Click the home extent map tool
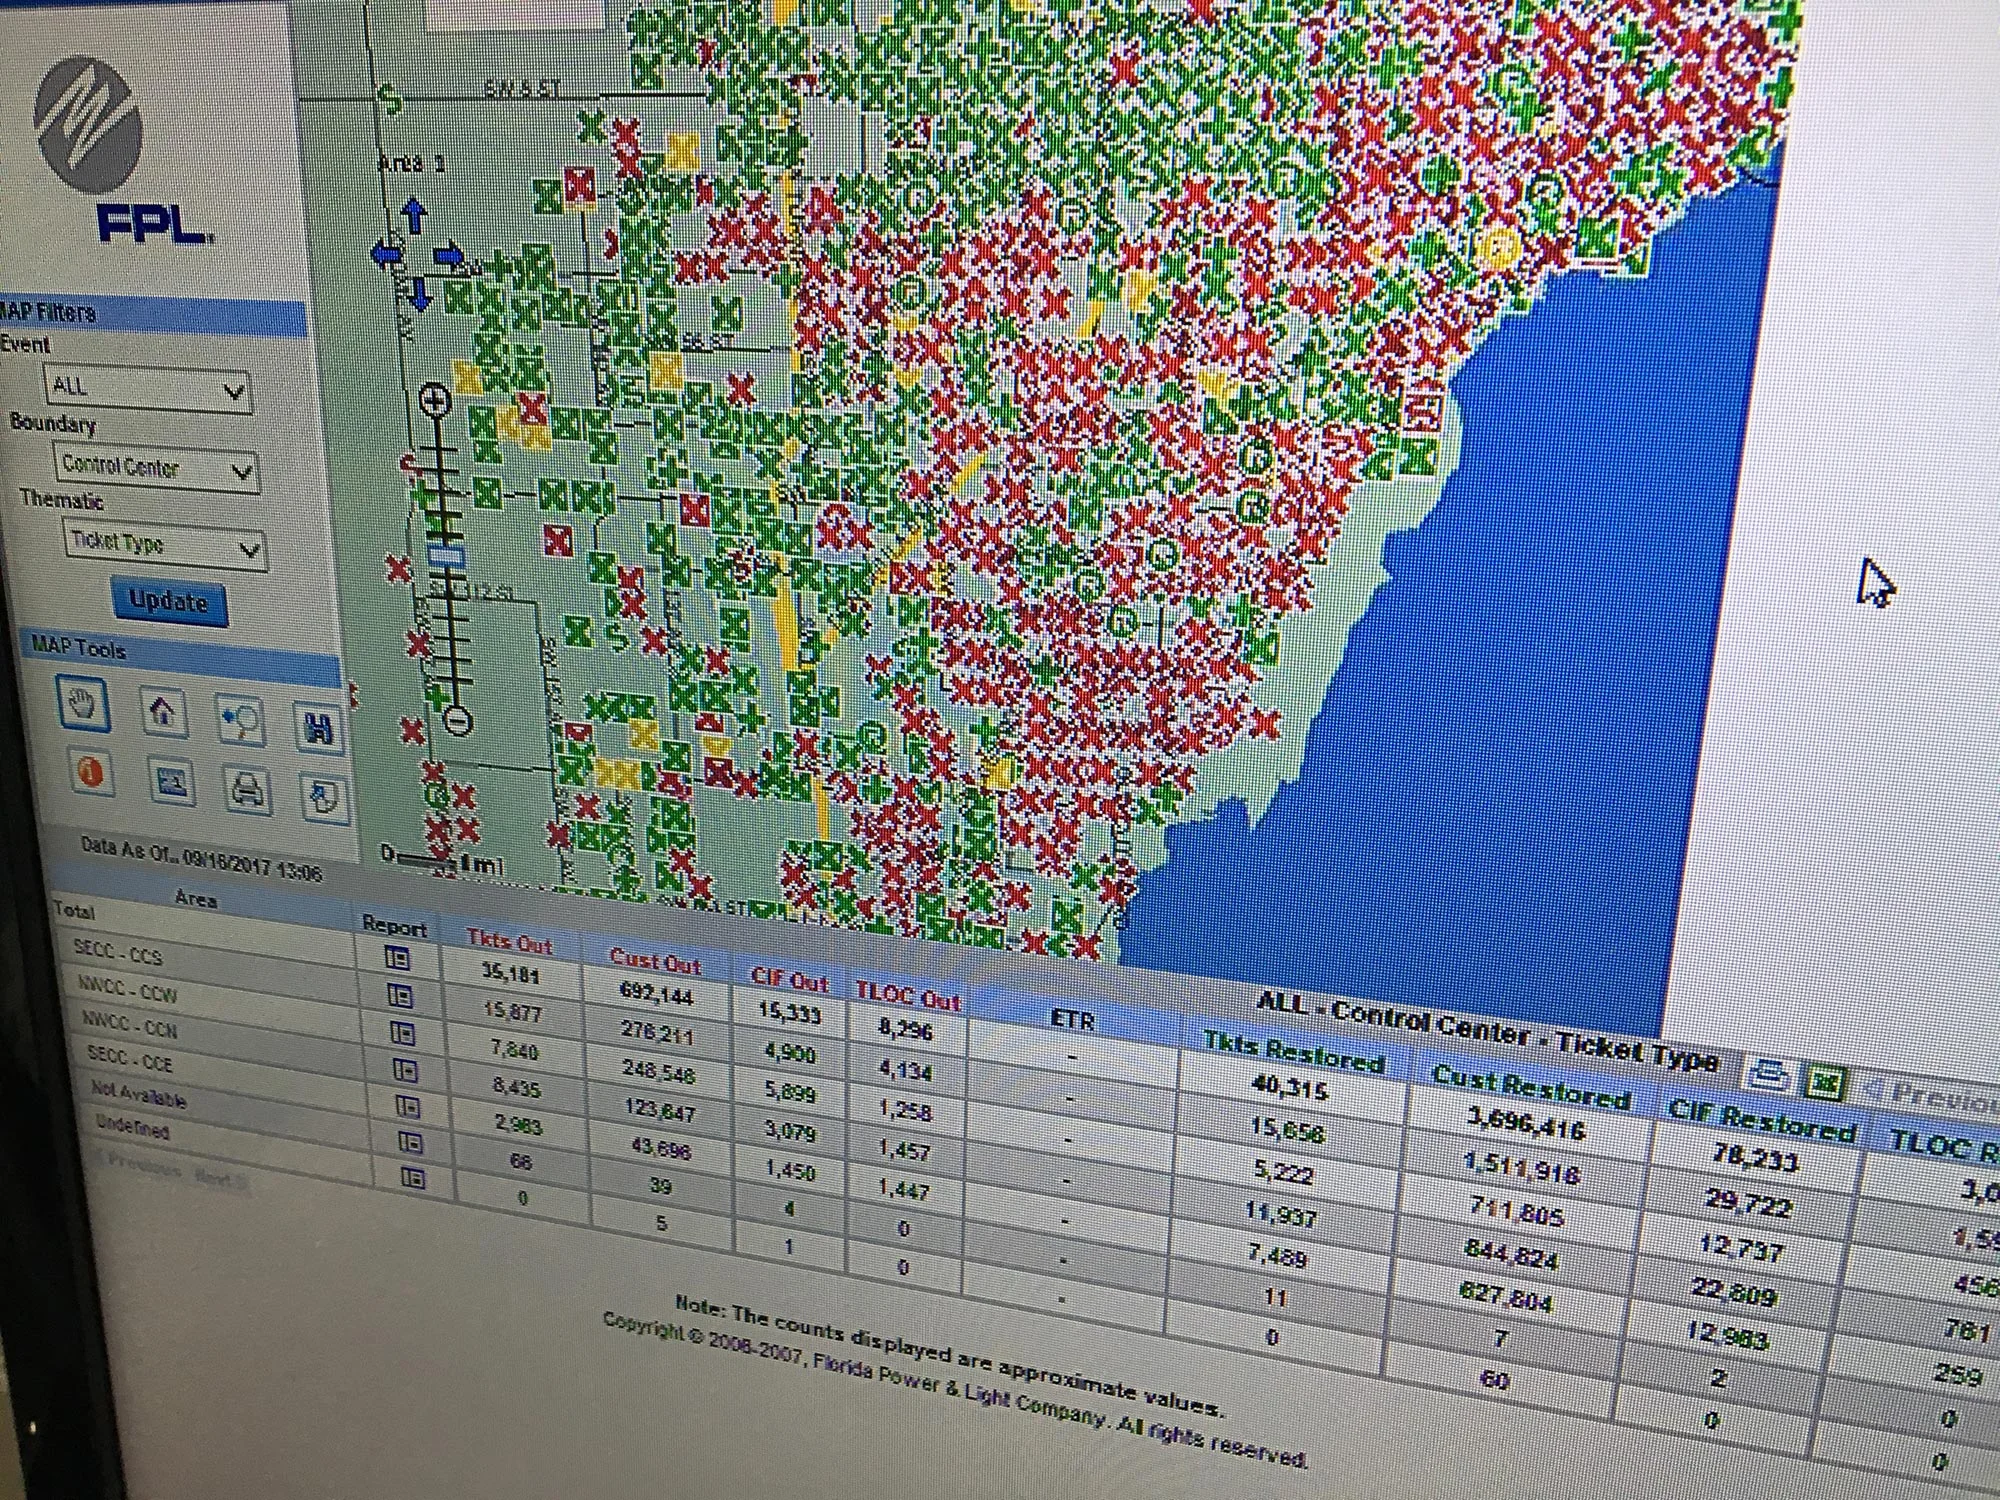 pos(163,712)
